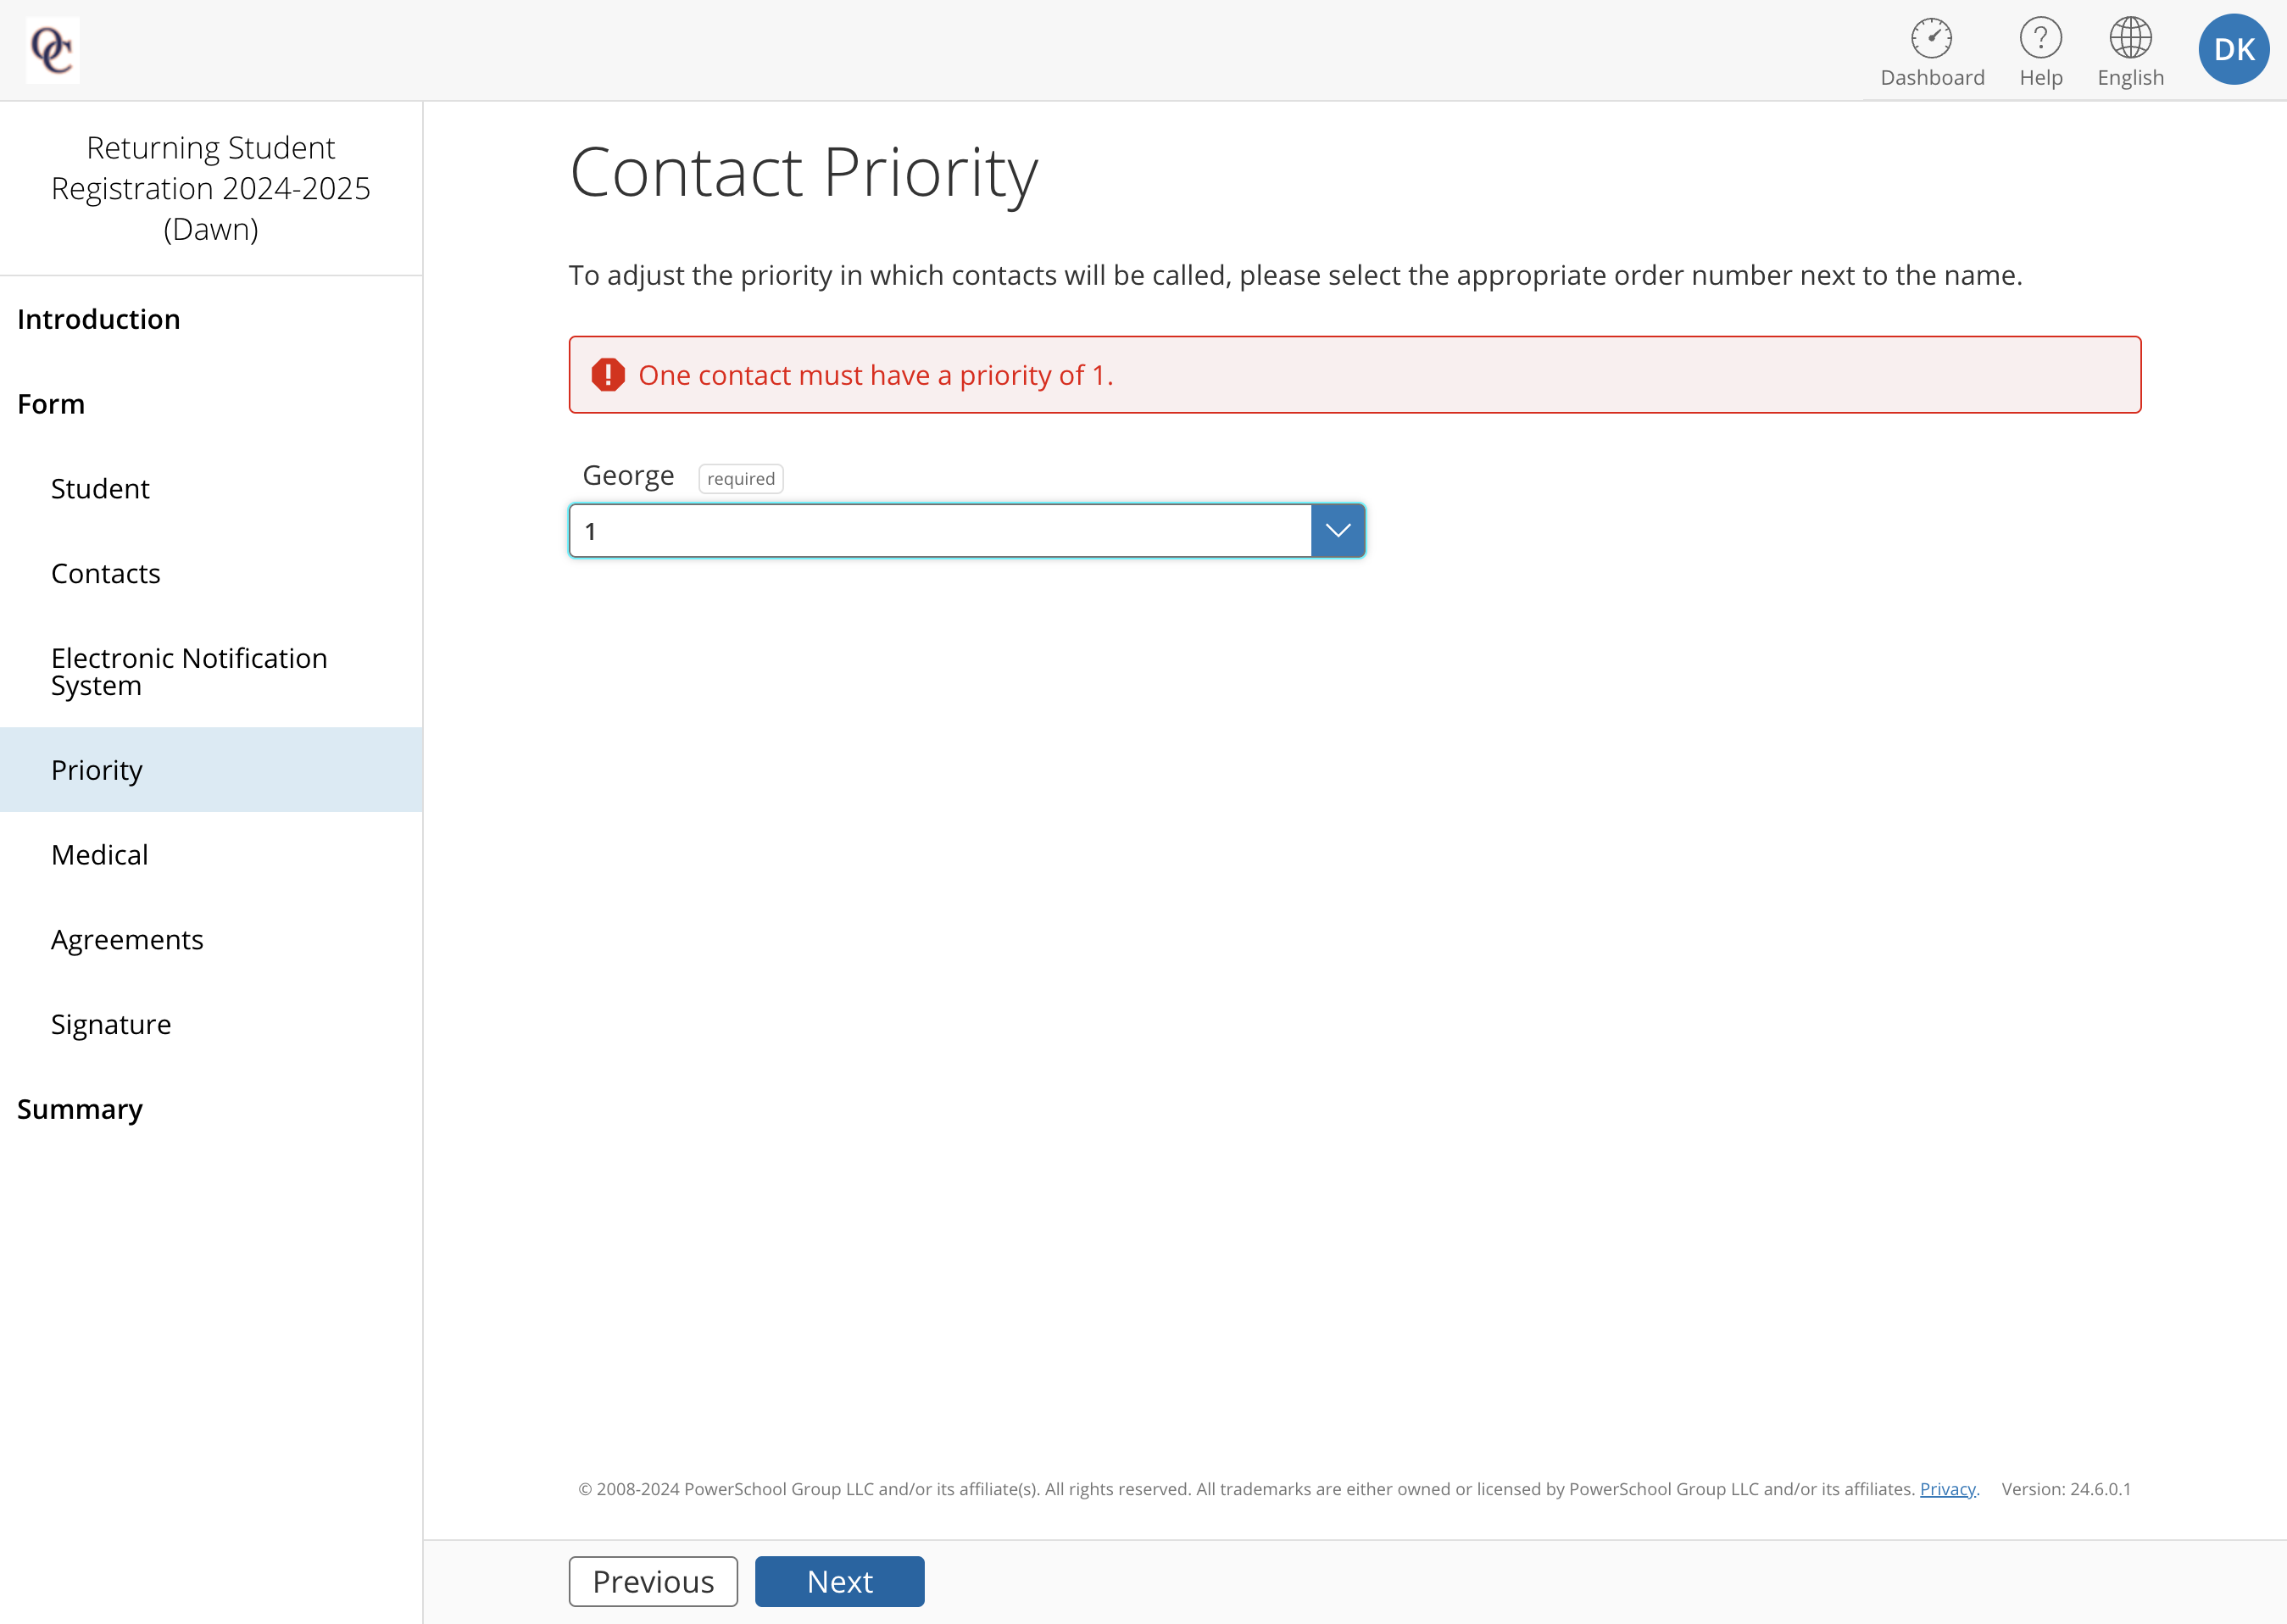Go to Introduction section
The image size is (2287, 1624).
[98, 319]
